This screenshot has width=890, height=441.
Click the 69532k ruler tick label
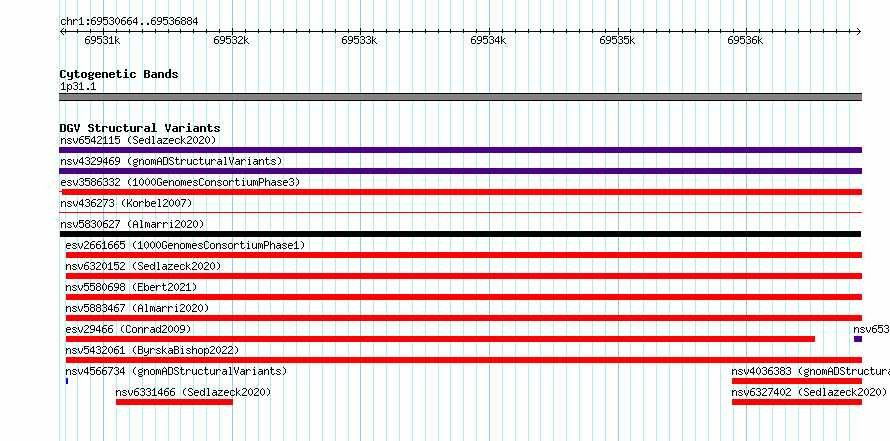click(231, 40)
